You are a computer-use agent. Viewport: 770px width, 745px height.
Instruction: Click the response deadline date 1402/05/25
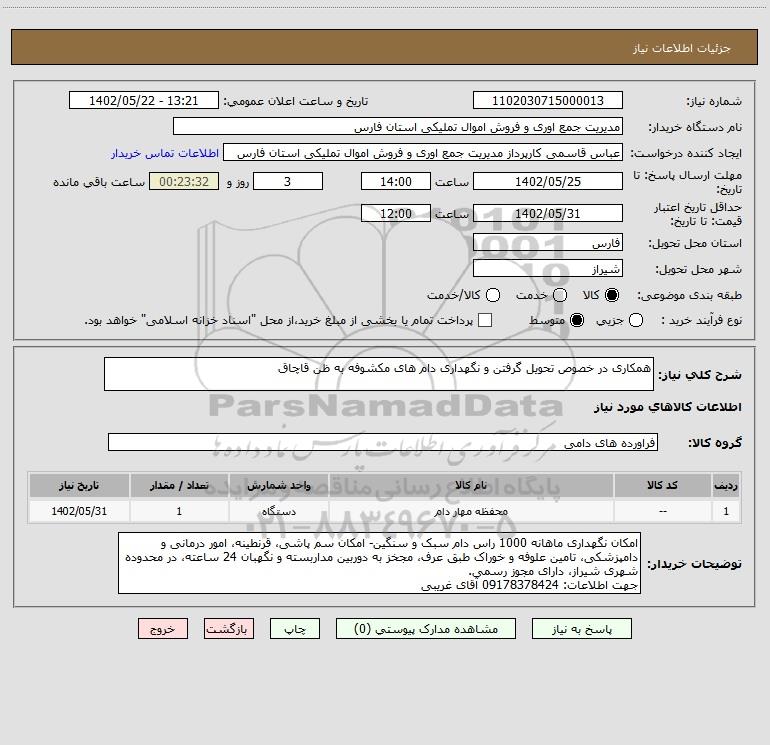coord(548,181)
